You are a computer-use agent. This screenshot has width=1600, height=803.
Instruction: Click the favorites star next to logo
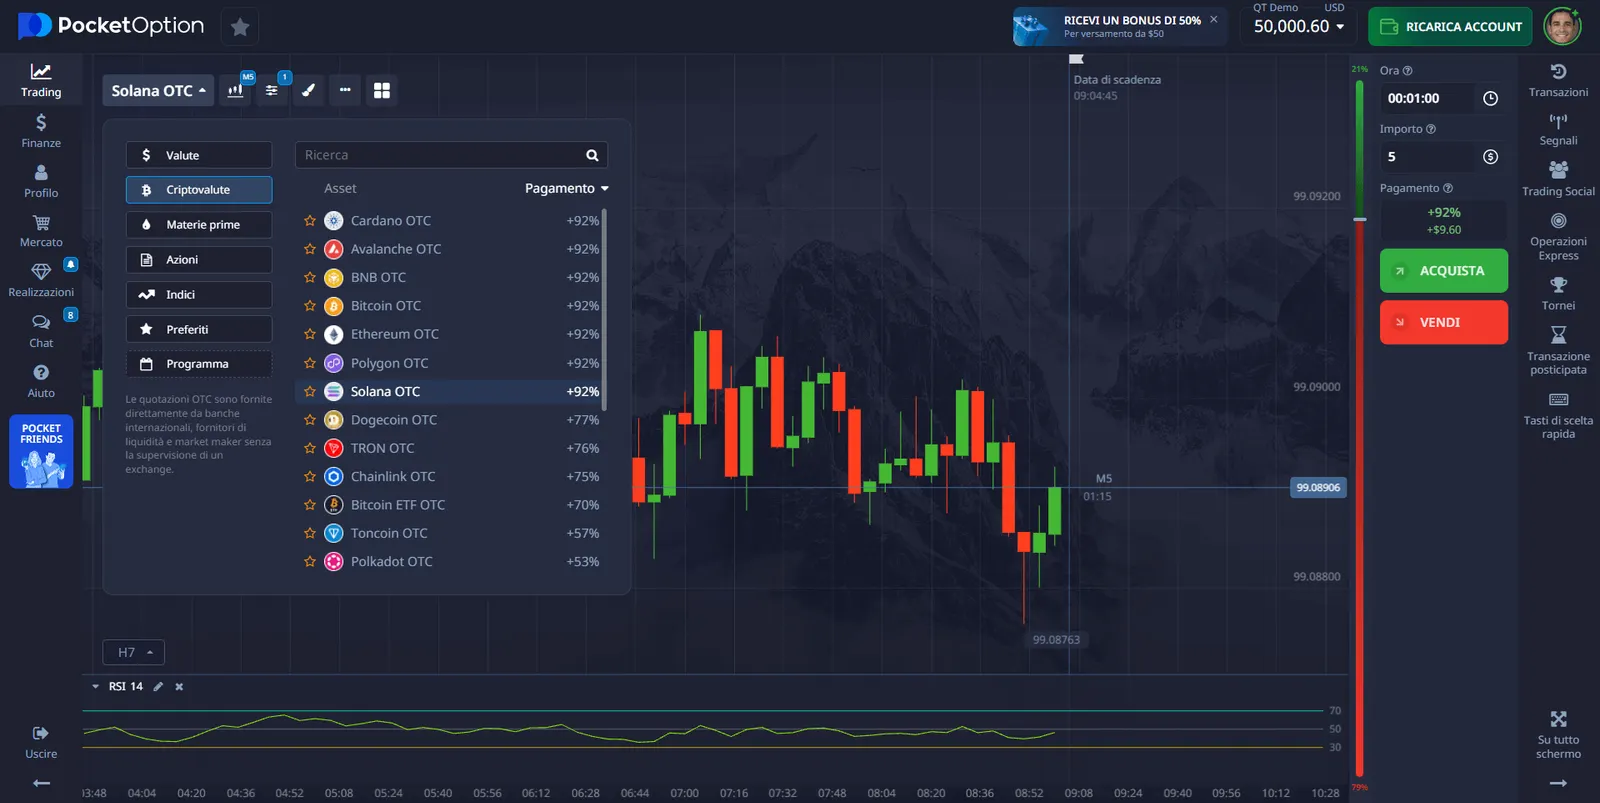point(240,27)
